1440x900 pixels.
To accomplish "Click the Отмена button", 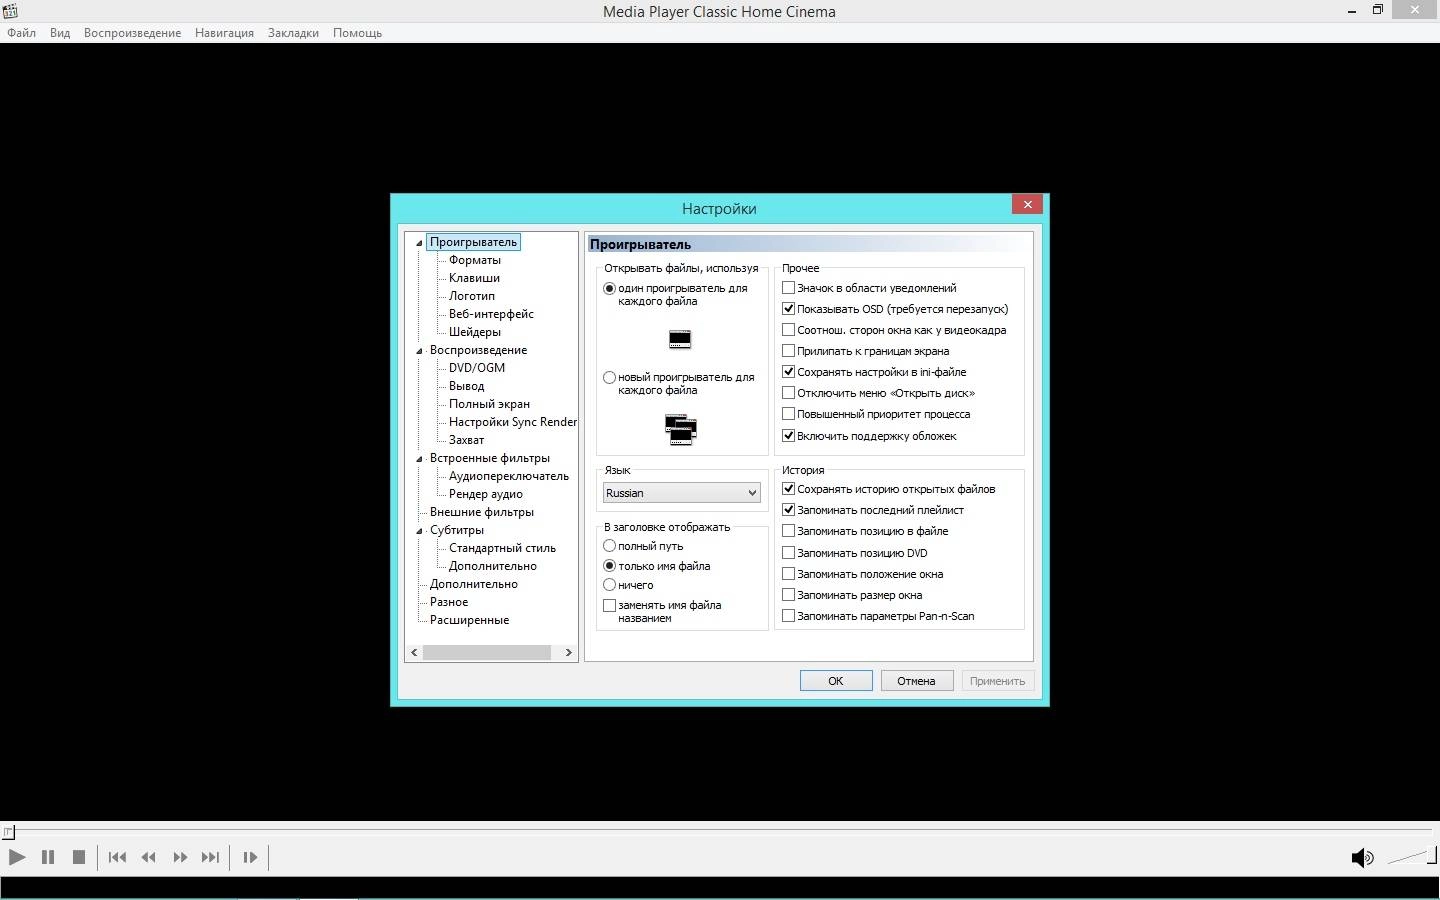I will click(916, 681).
